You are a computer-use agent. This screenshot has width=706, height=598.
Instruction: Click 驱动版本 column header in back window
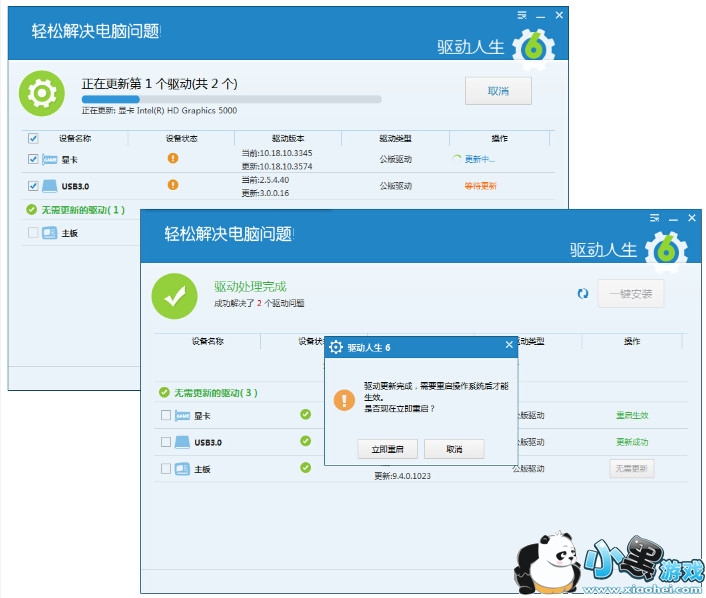pos(288,138)
